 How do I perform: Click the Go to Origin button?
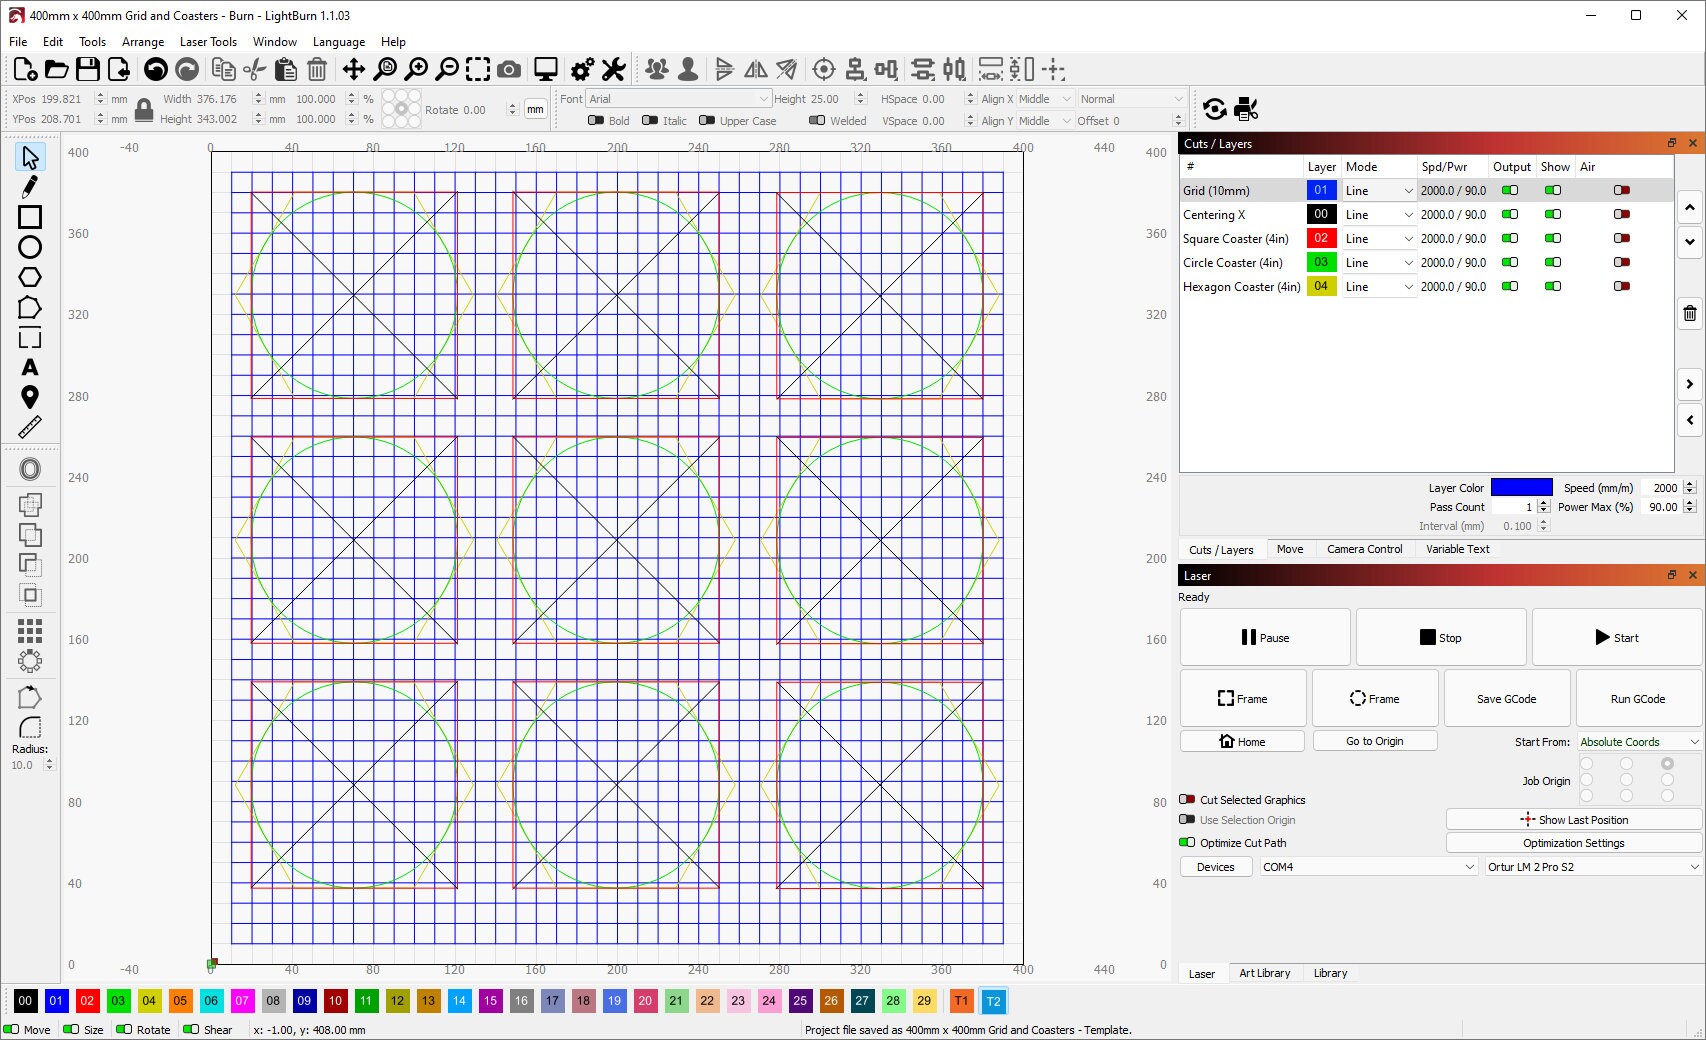point(1375,740)
